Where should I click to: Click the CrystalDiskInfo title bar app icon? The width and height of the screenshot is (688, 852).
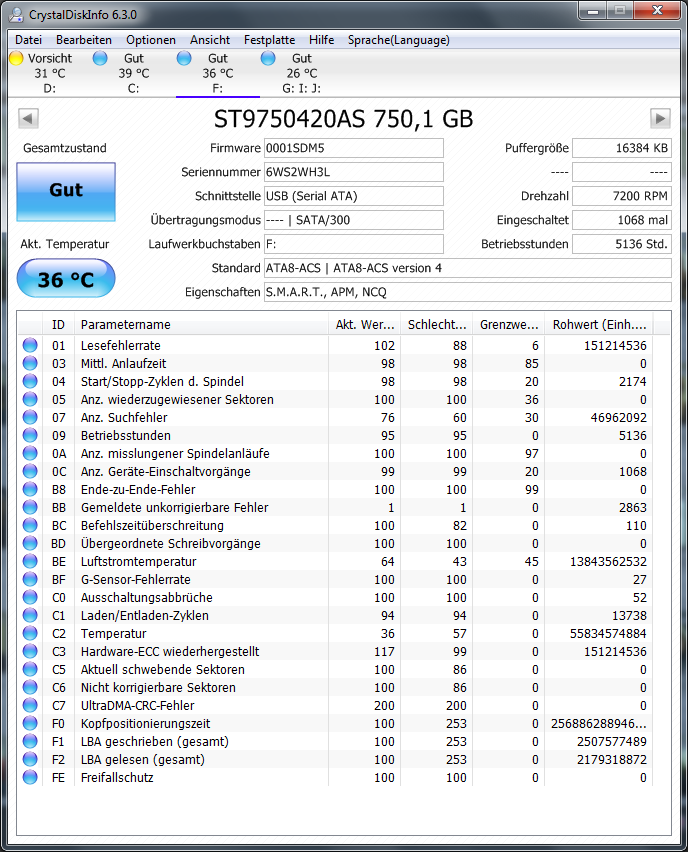pos(17,15)
